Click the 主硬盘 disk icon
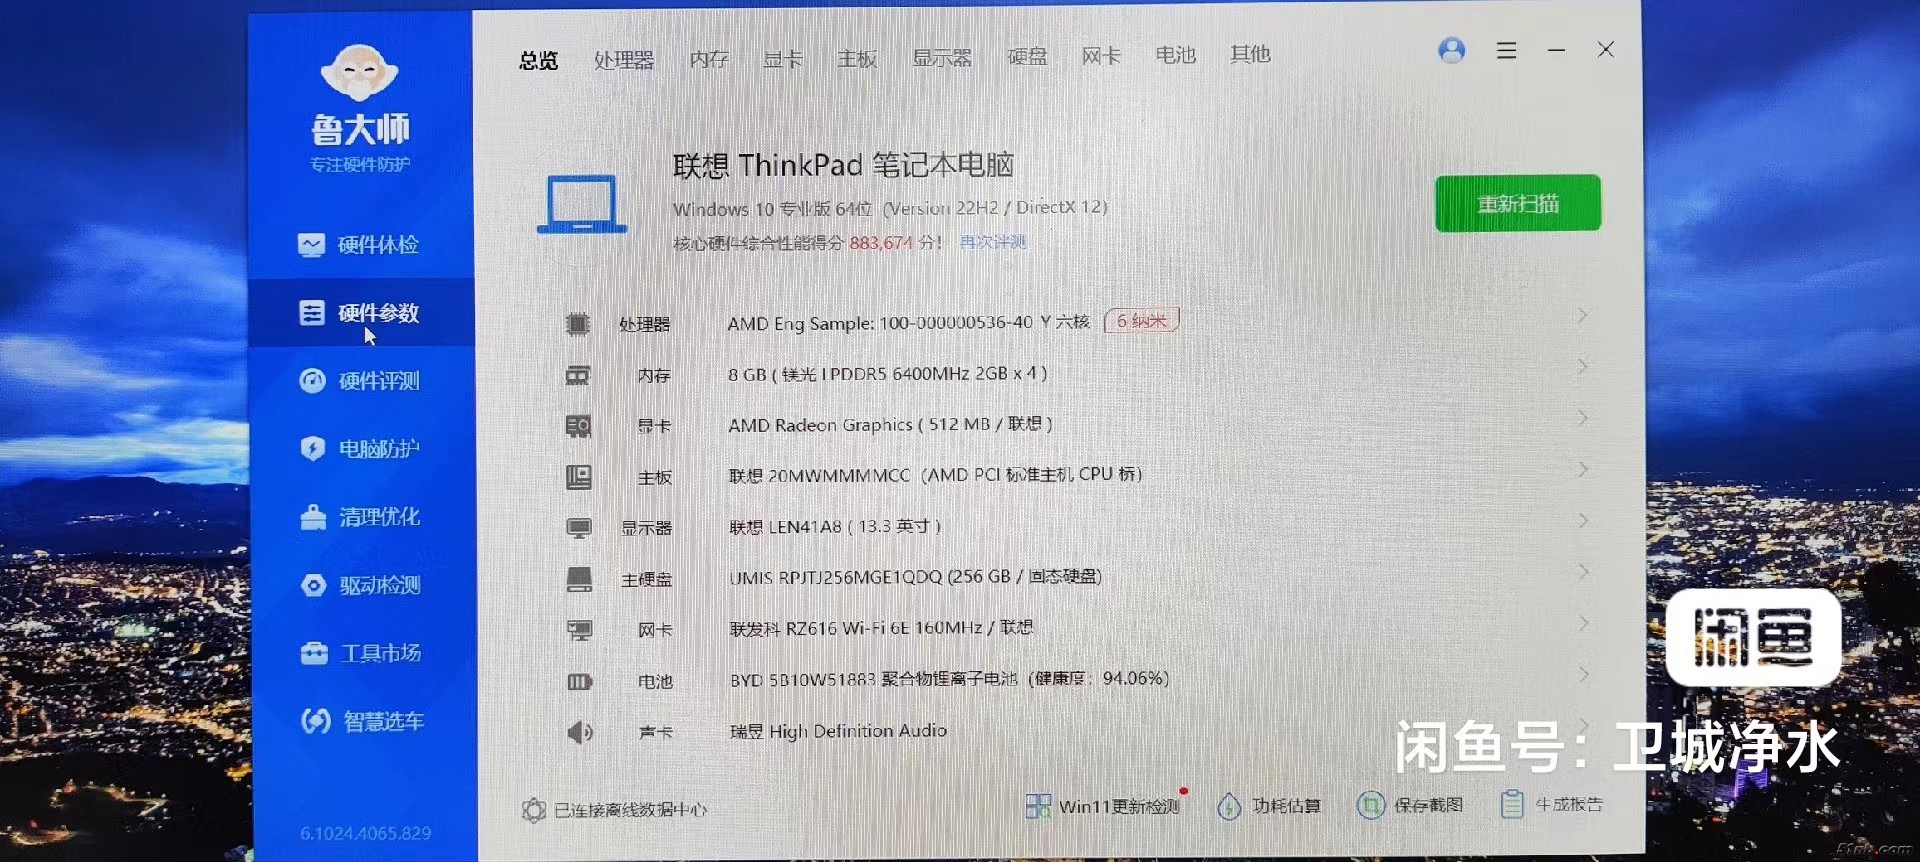This screenshot has height=862, width=1920. click(x=579, y=579)
